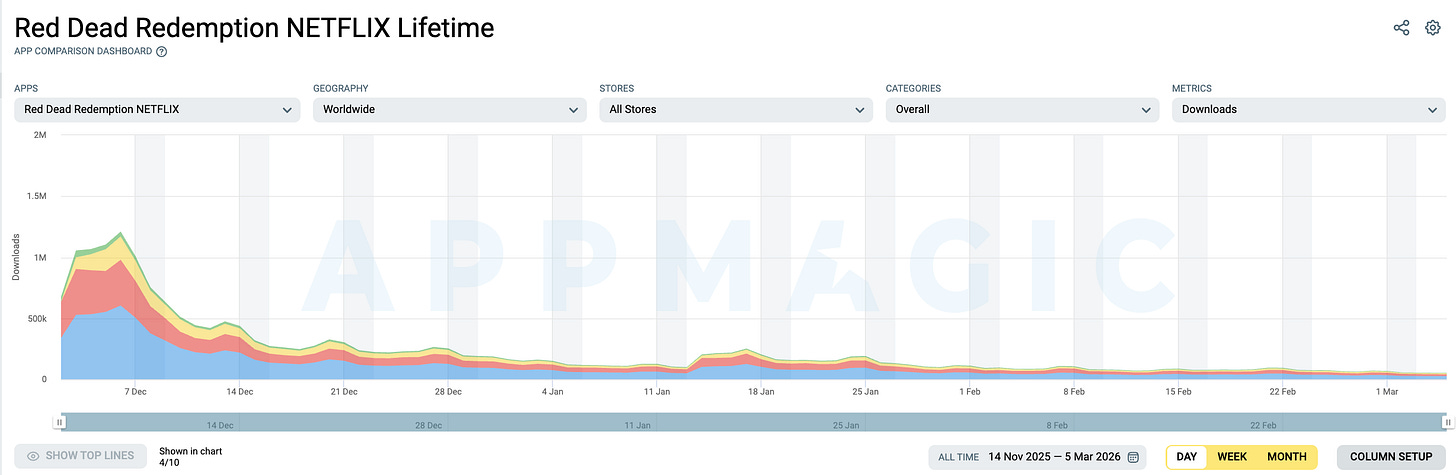Viewport: 1456px width, 475px height.
Task: Click the timeline range bar near 11 Jan
Action: tap(637, 424)
